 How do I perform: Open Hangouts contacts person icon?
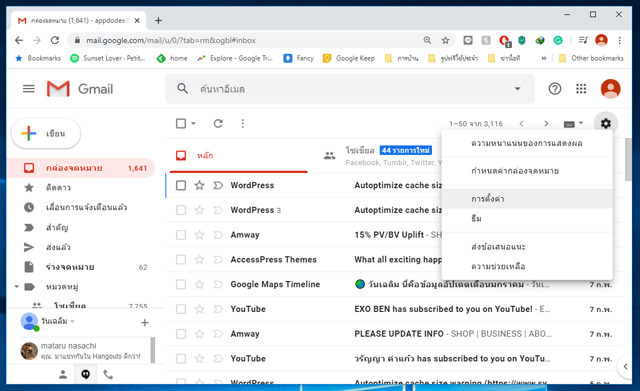pyautogui.click(x=63, y=374)
